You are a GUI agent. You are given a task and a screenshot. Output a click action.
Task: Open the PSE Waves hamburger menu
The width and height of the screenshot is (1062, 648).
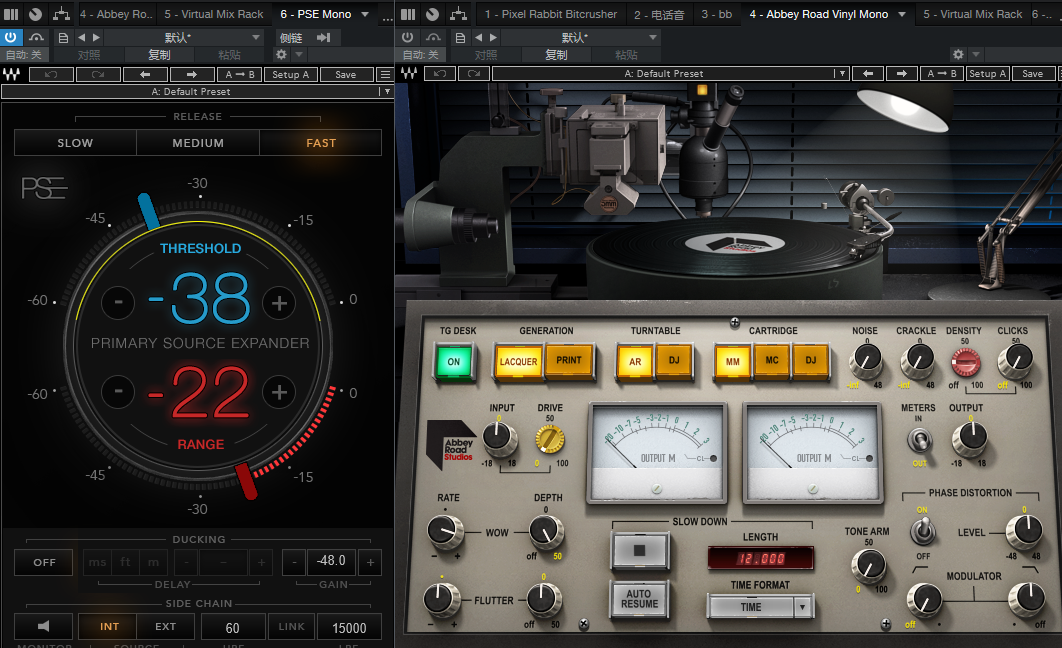(x=385, y=75)
